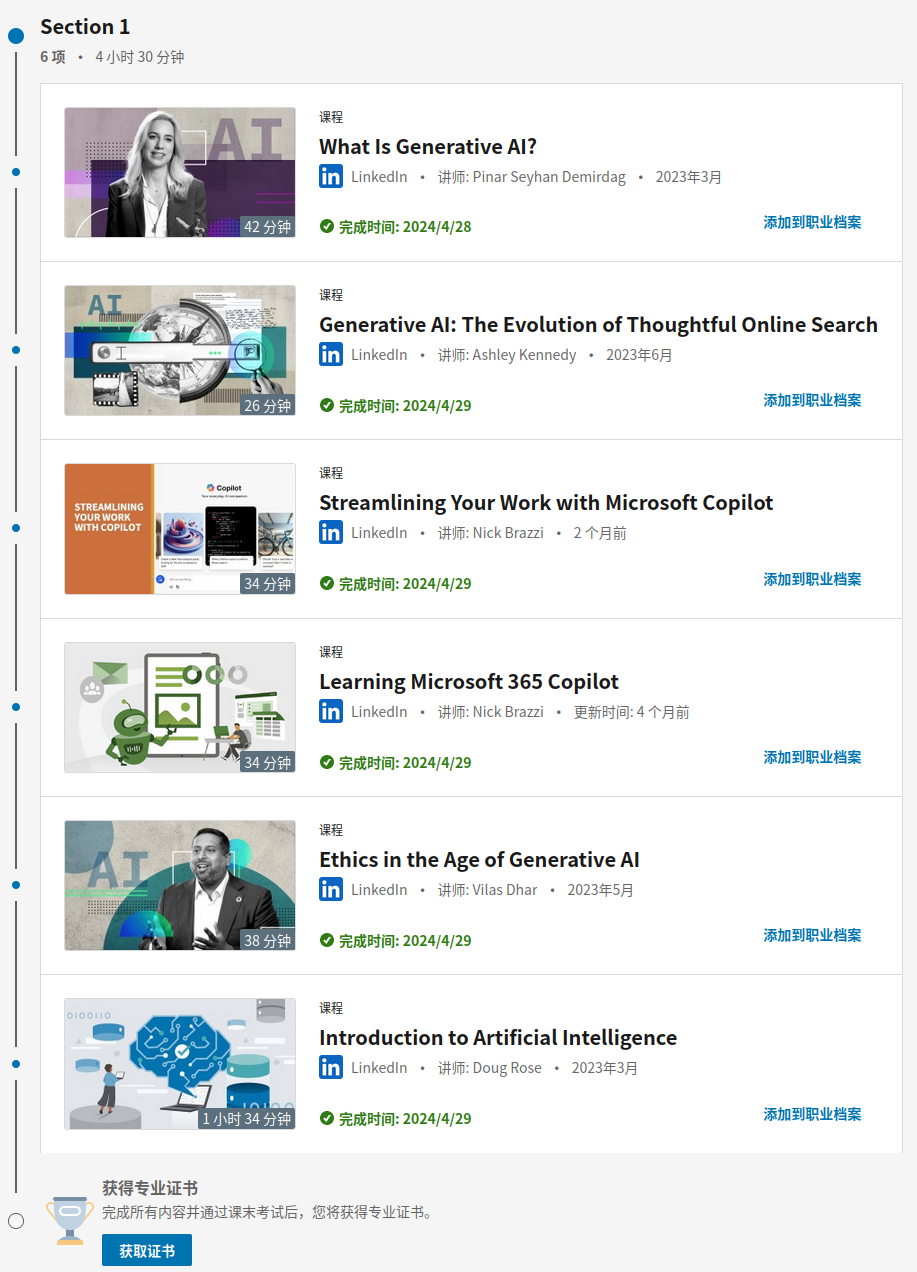917x1272 pixels.
Task: Open Learning Microsoft 365 Copilot thumbnail
Action: (x=180, y=708)
